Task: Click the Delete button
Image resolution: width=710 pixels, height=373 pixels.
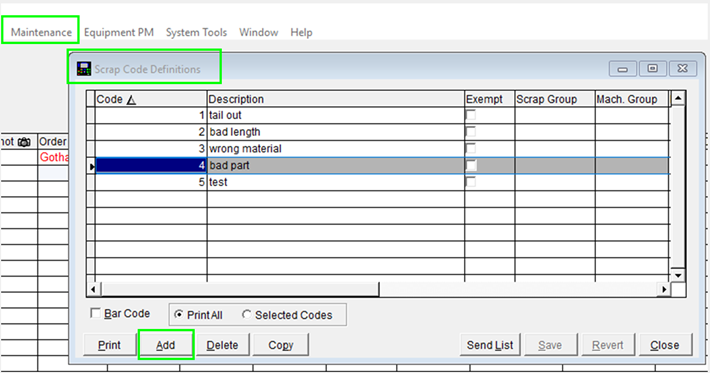Action: point(222,345)
